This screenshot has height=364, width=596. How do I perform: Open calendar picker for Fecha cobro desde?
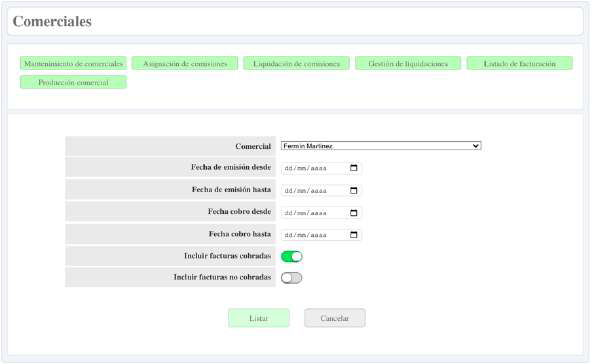point(353,213)
